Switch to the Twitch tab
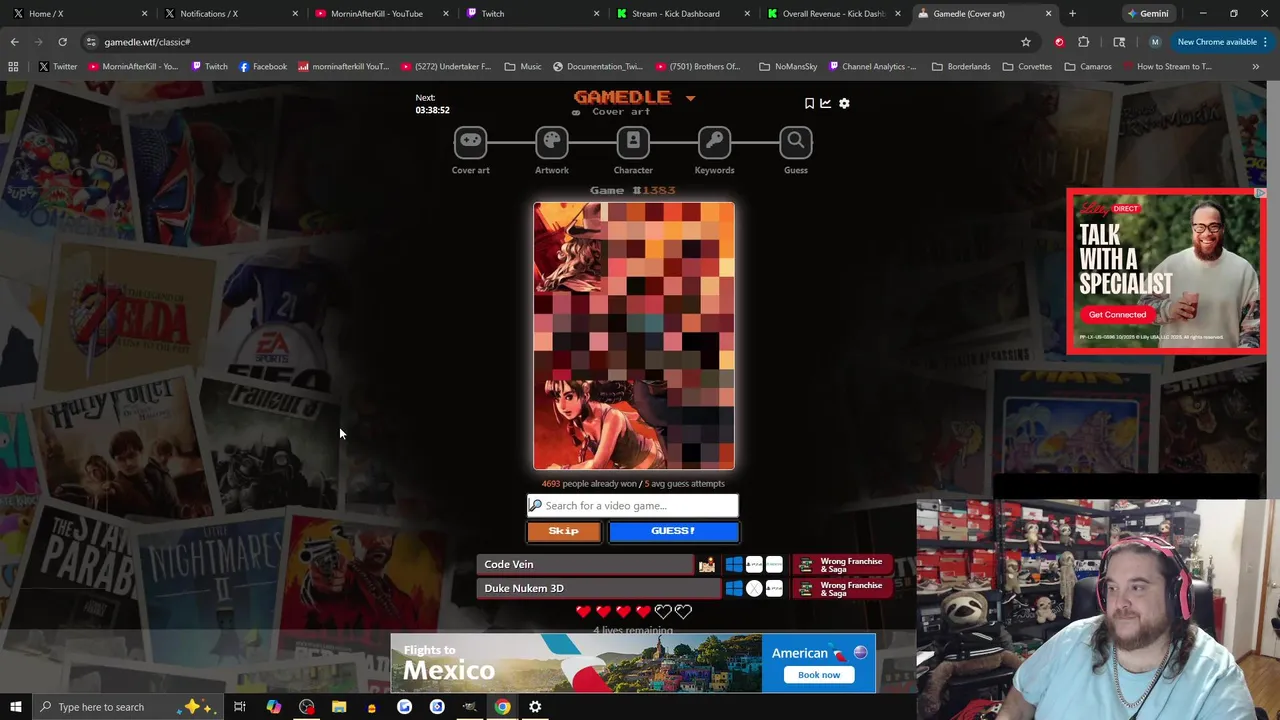The height and width of the screenshot is (720, 1280). pyautogui.click(x=532, y=14)
